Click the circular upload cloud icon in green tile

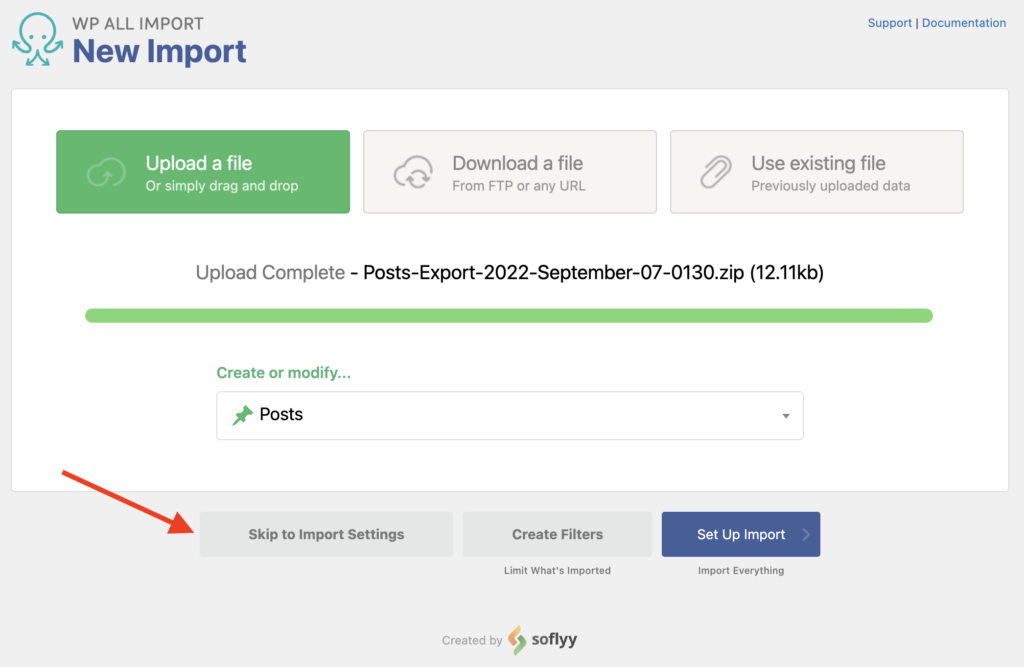(x=105, y=171)
